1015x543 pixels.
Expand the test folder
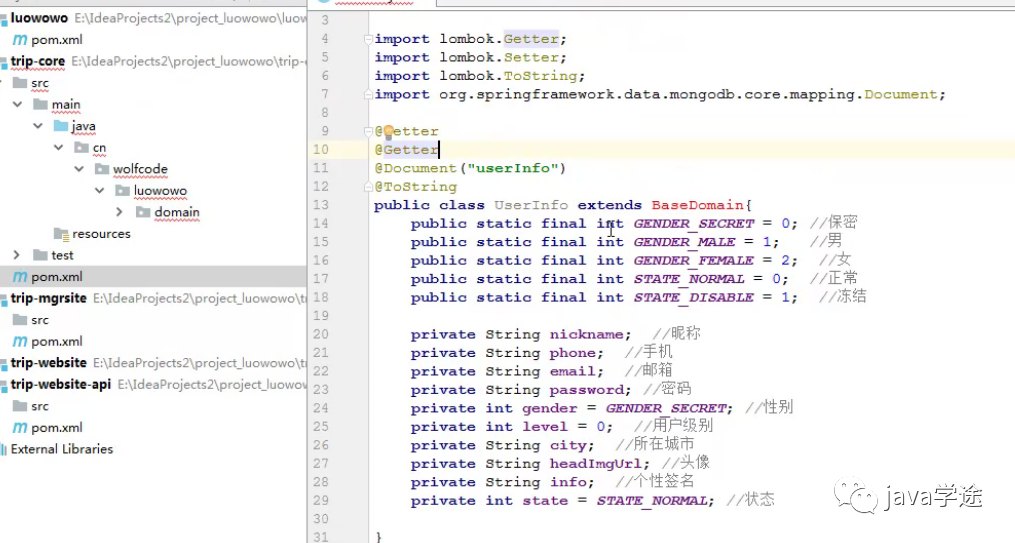coord(16,256)
